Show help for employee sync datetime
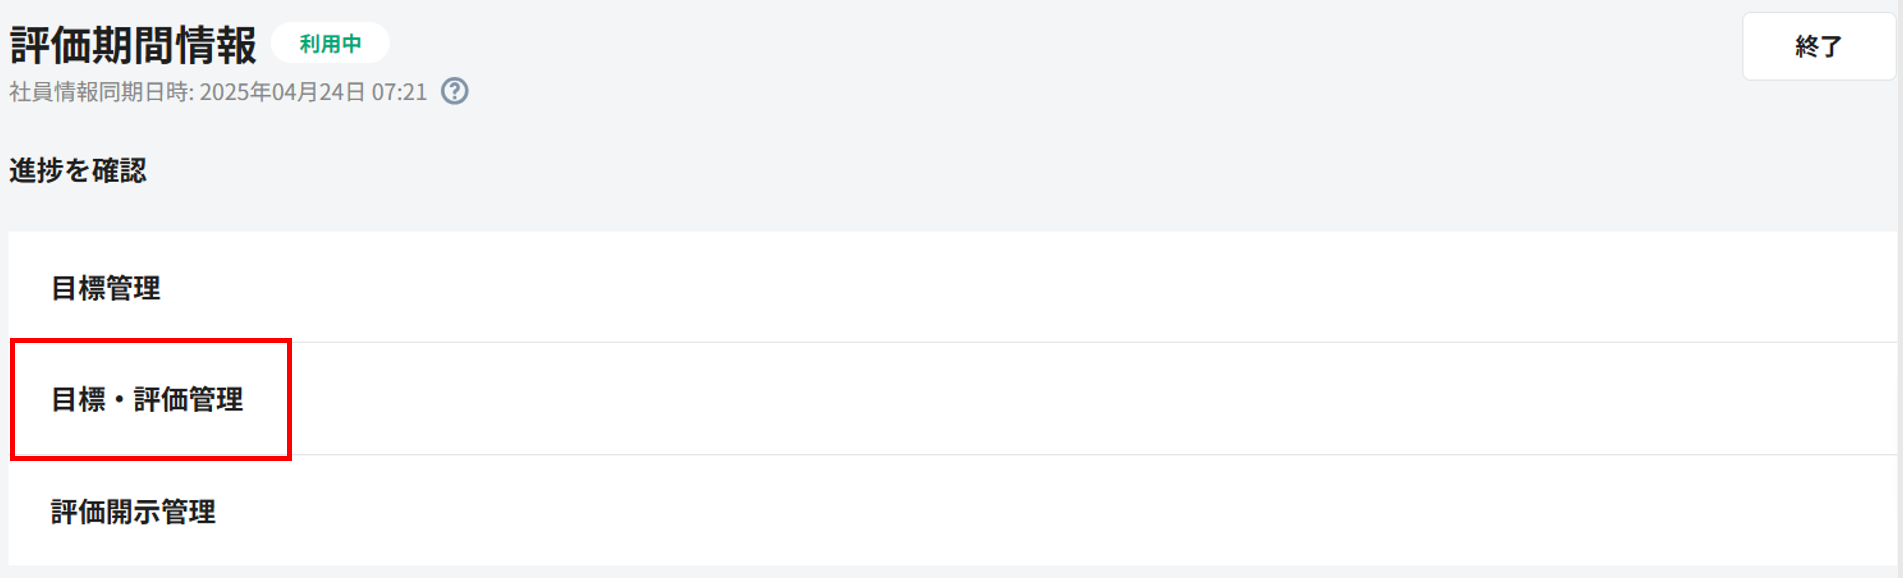Screen dimensions: 1903x578 pyautogui.click(x=455, y=91)
